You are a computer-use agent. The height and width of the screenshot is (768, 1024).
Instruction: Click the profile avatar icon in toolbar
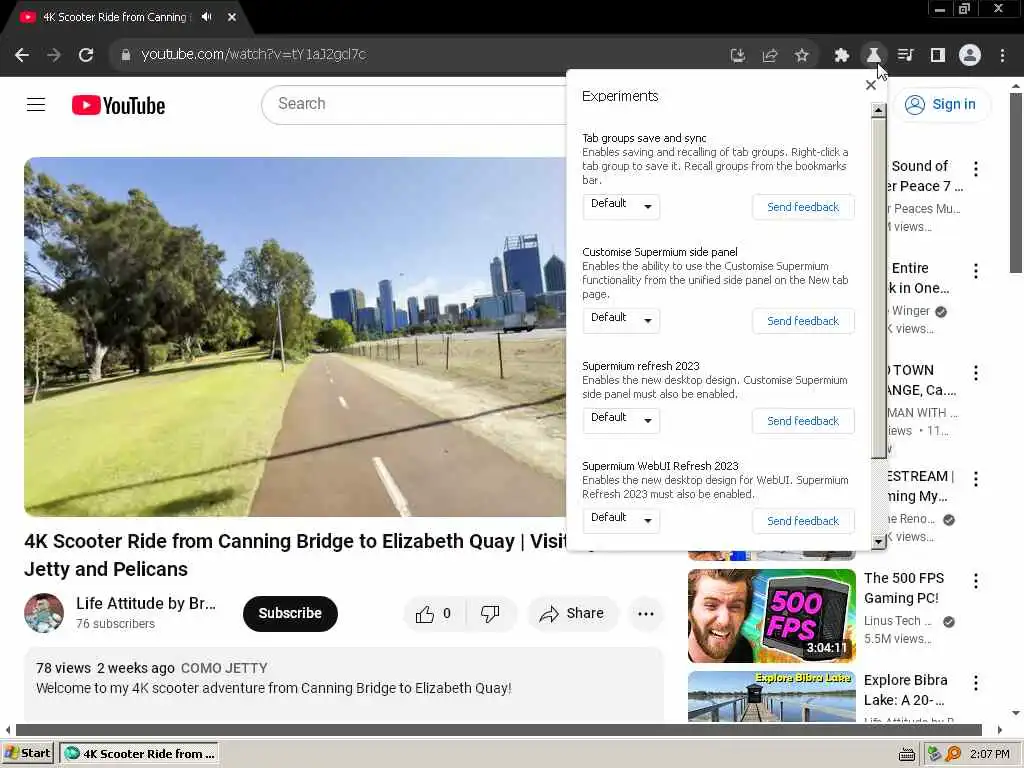(x=970, y=56)
